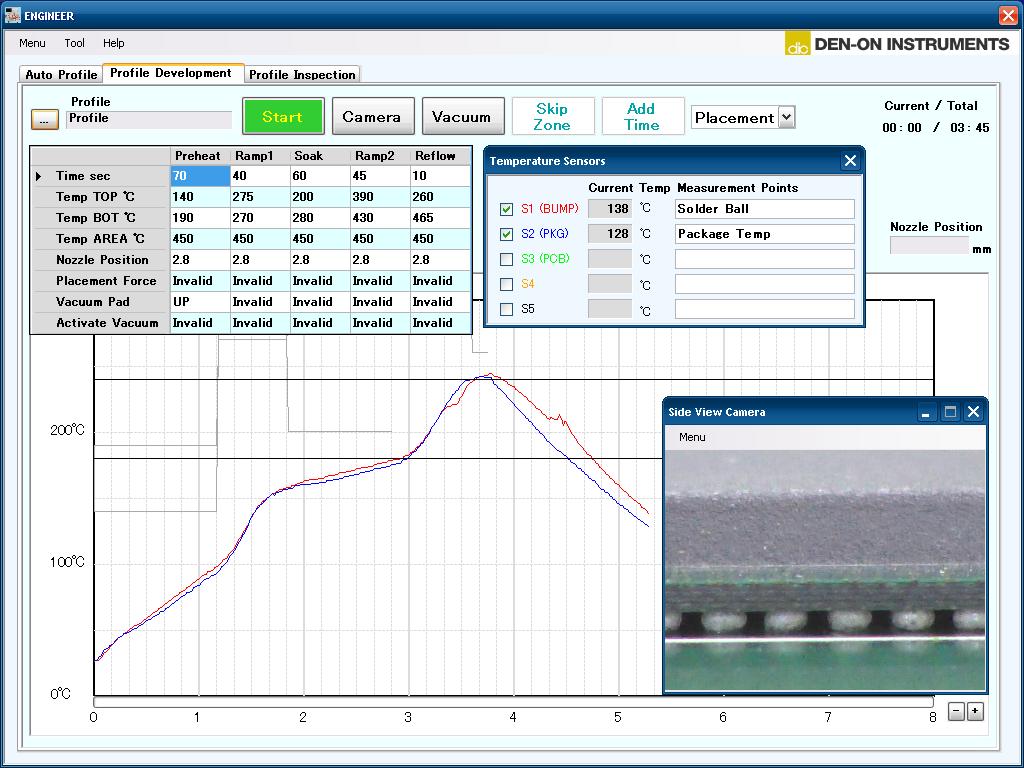This screenshot has width=1024, height=768.
Task: Open Menu in Side View Camera window
Action: click(x=692, y=437)
